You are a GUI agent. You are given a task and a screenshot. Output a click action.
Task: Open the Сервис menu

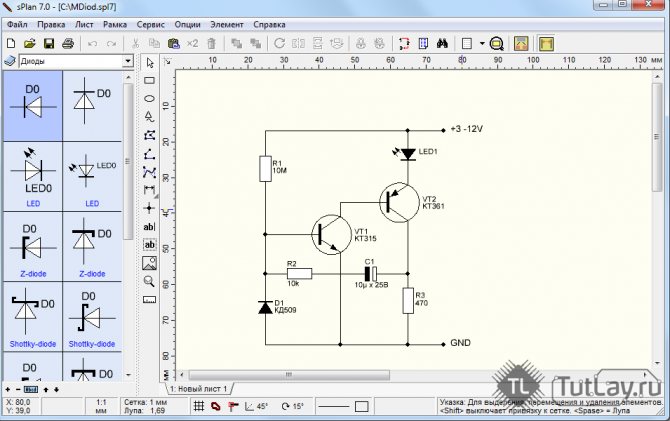(151, 23)
